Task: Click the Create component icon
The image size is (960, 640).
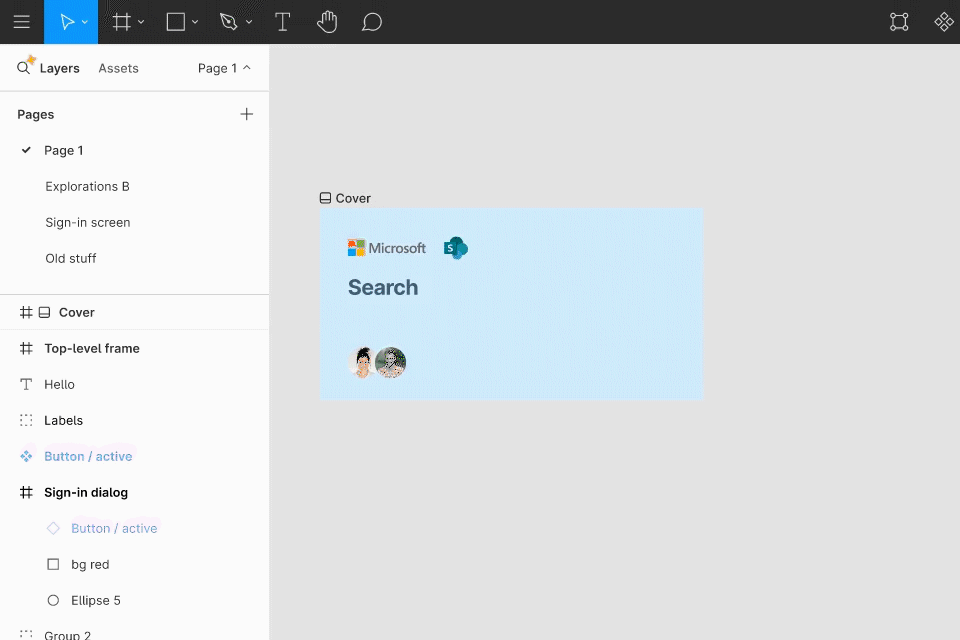Action: point(943,22)
